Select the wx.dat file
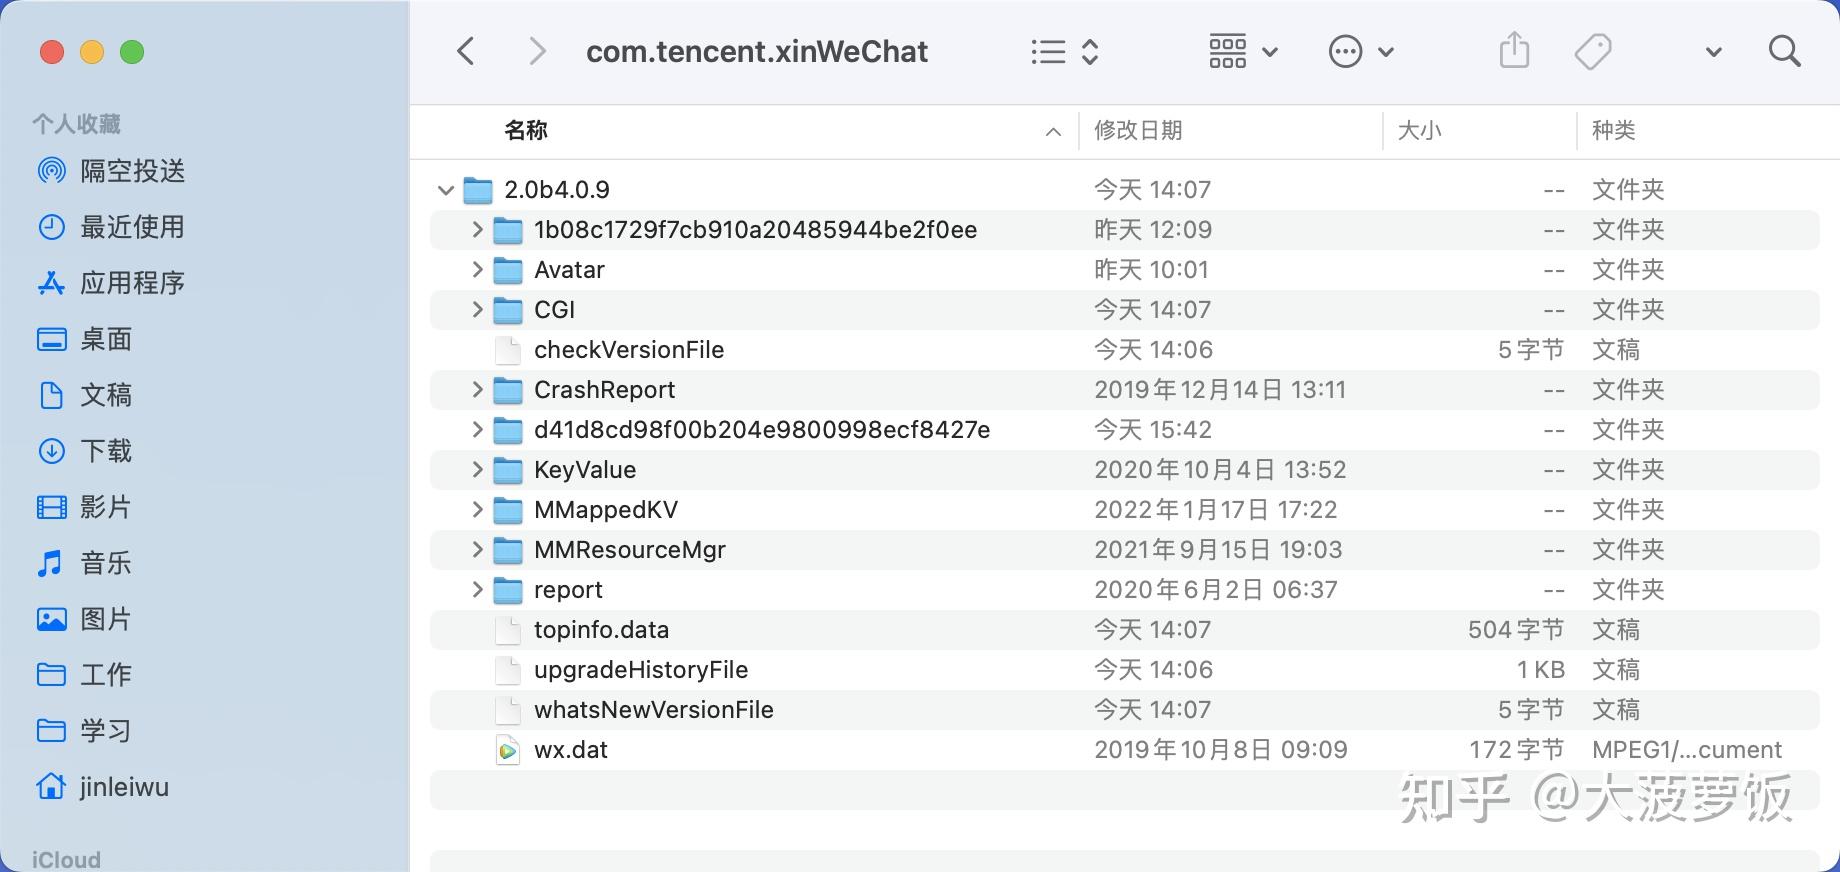1840x872 pixels. (571, 750)
